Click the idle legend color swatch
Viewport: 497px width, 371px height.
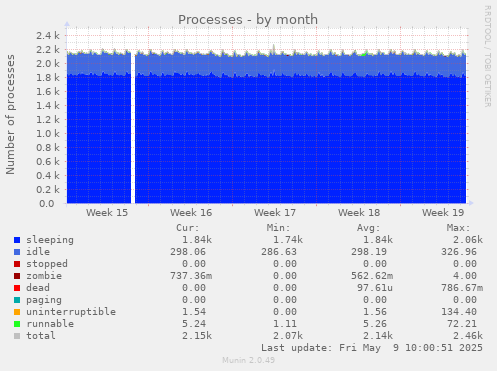(17, 252)
